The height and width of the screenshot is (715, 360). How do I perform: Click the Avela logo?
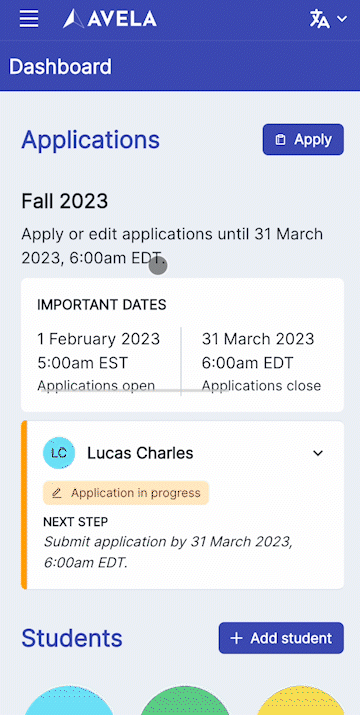(x=110, y=19)
